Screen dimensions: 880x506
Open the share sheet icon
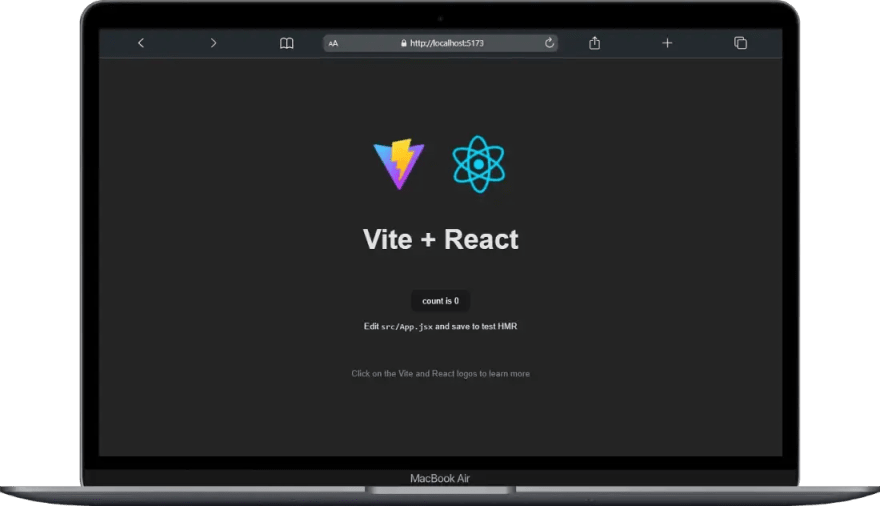(x=594, y=43)
